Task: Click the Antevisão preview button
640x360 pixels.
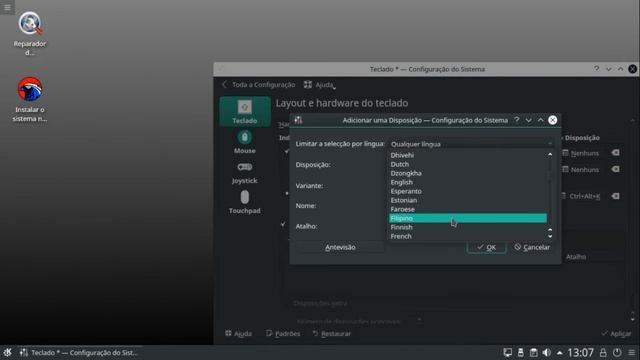Action: click(x=340, y=247)
